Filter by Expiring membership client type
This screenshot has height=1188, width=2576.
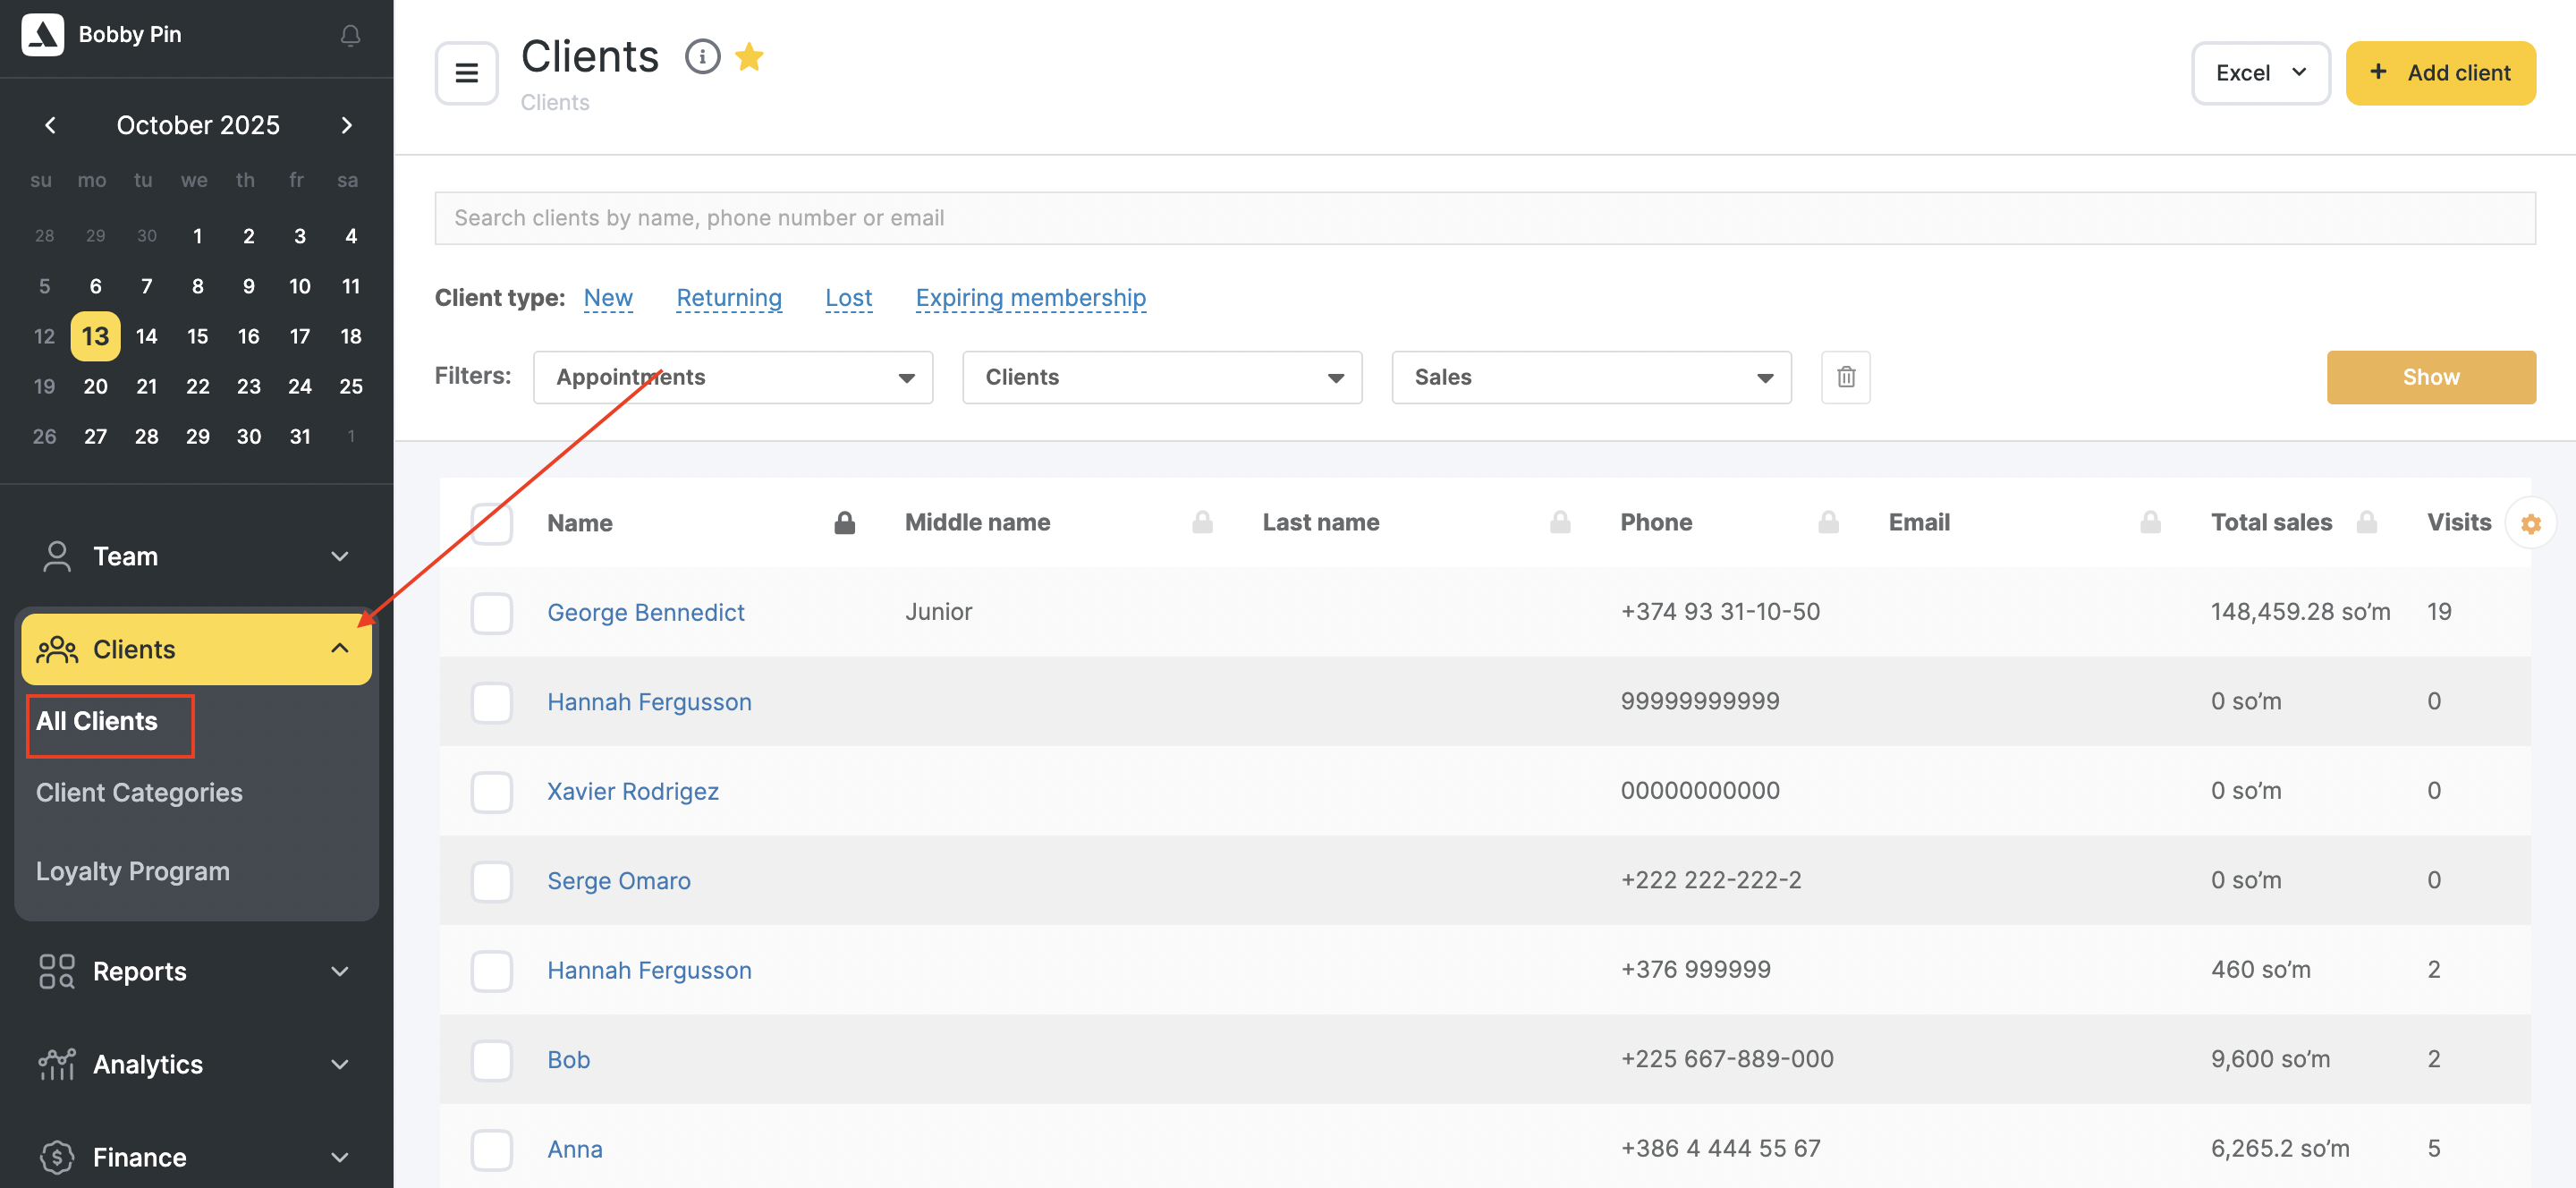pyautogui.click(x=1030, y=298)
